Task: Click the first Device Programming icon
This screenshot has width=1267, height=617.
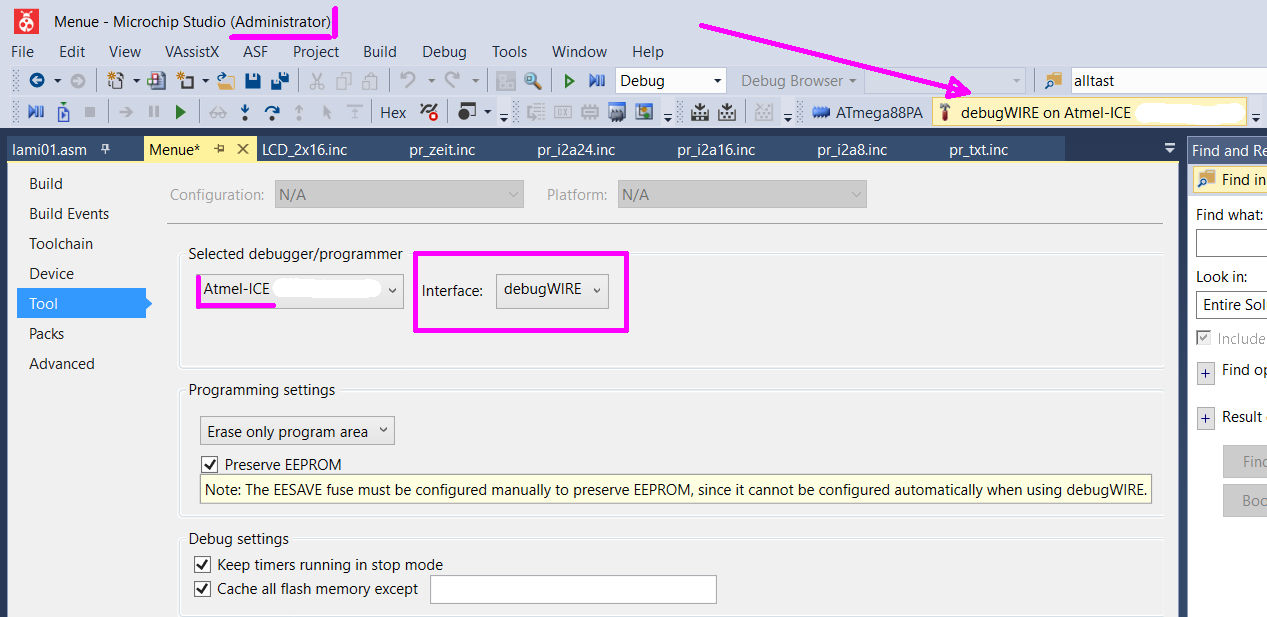Action: (700, 112)
